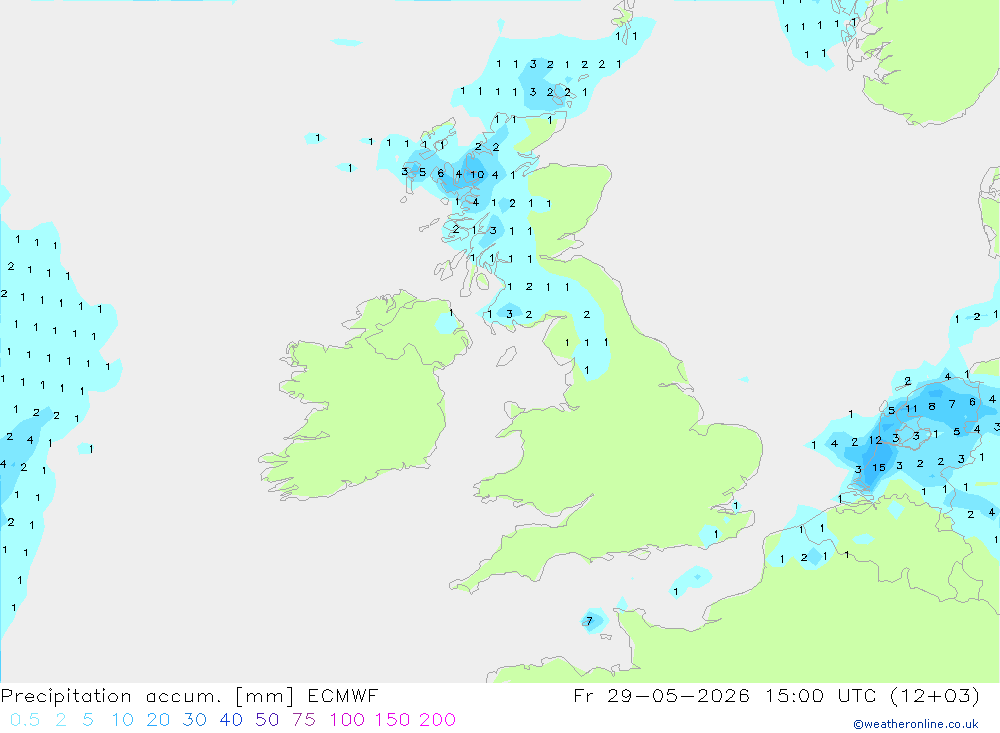Click the 75 legend value
Viewport: 1000px width, 733px height.
(304, 720)
